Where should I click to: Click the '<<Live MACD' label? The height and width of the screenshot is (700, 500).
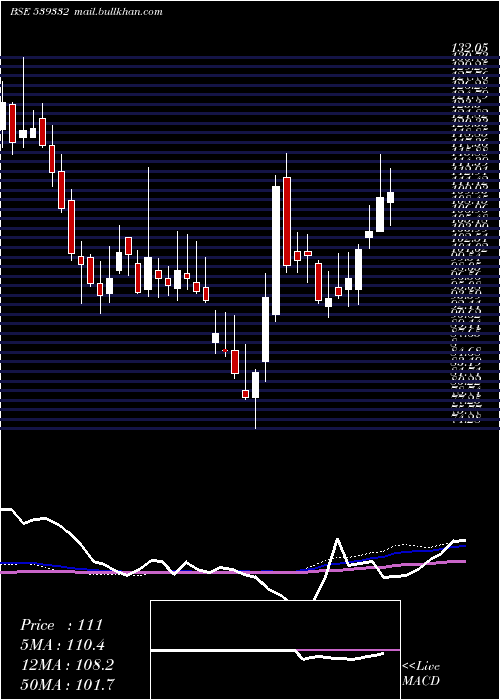point(421,674)
